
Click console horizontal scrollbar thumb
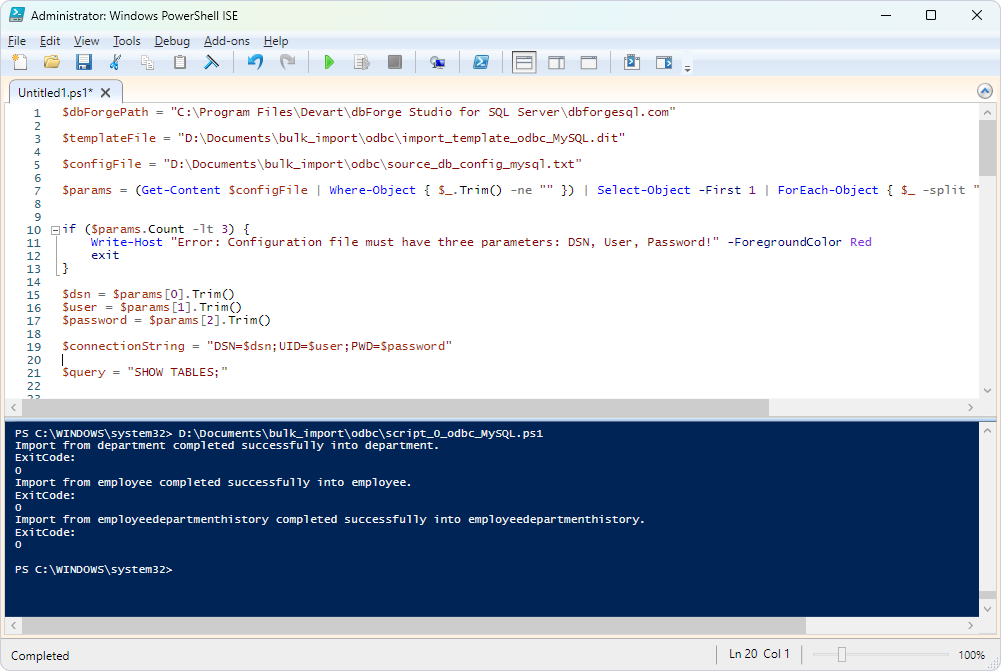[x=414, y=625]
